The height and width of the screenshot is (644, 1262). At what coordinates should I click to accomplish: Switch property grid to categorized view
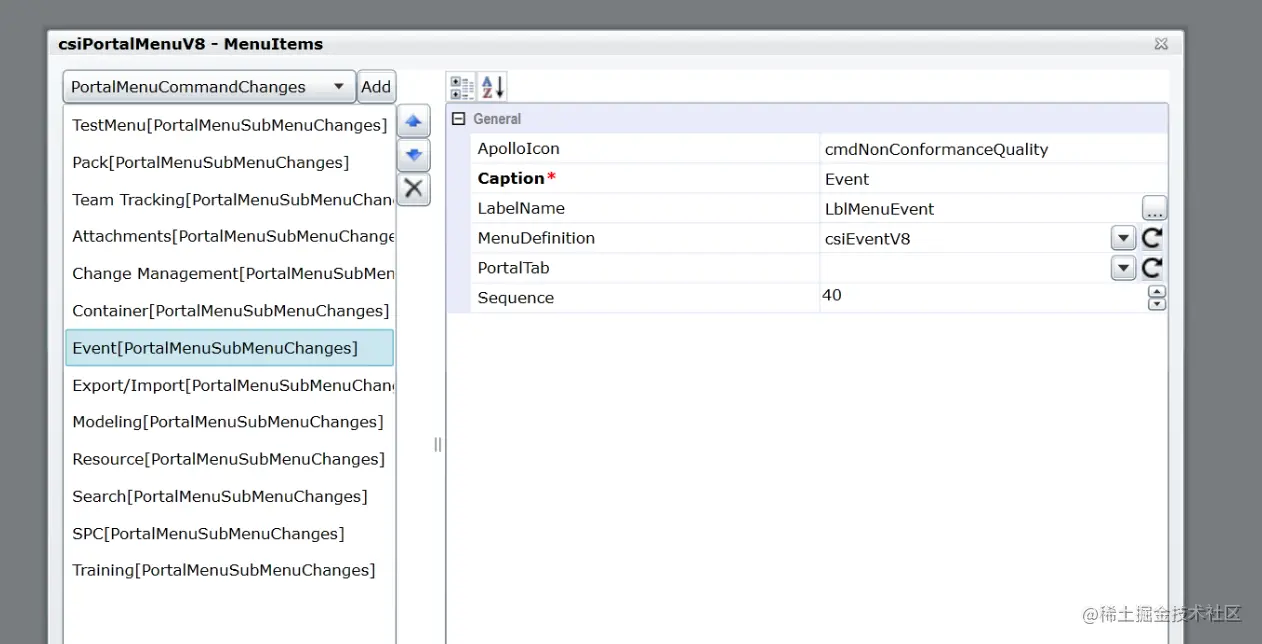click(x=462, y=87)
